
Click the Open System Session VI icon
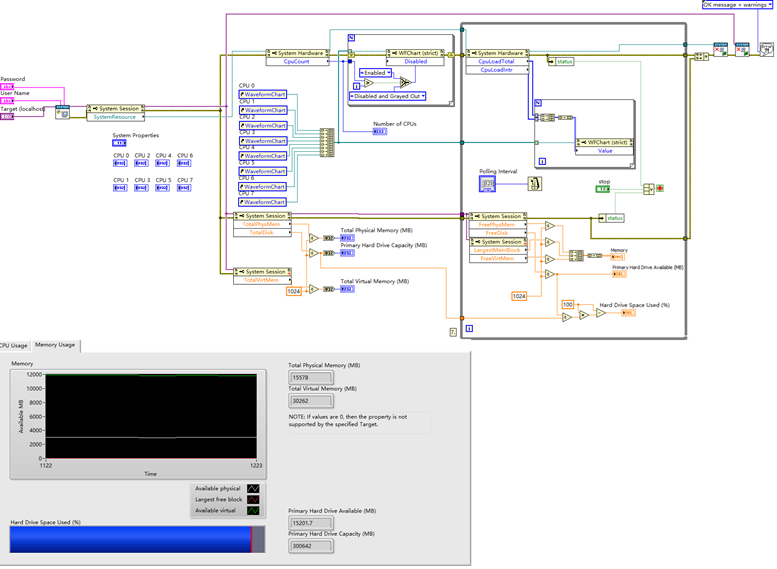coord(62,112)
